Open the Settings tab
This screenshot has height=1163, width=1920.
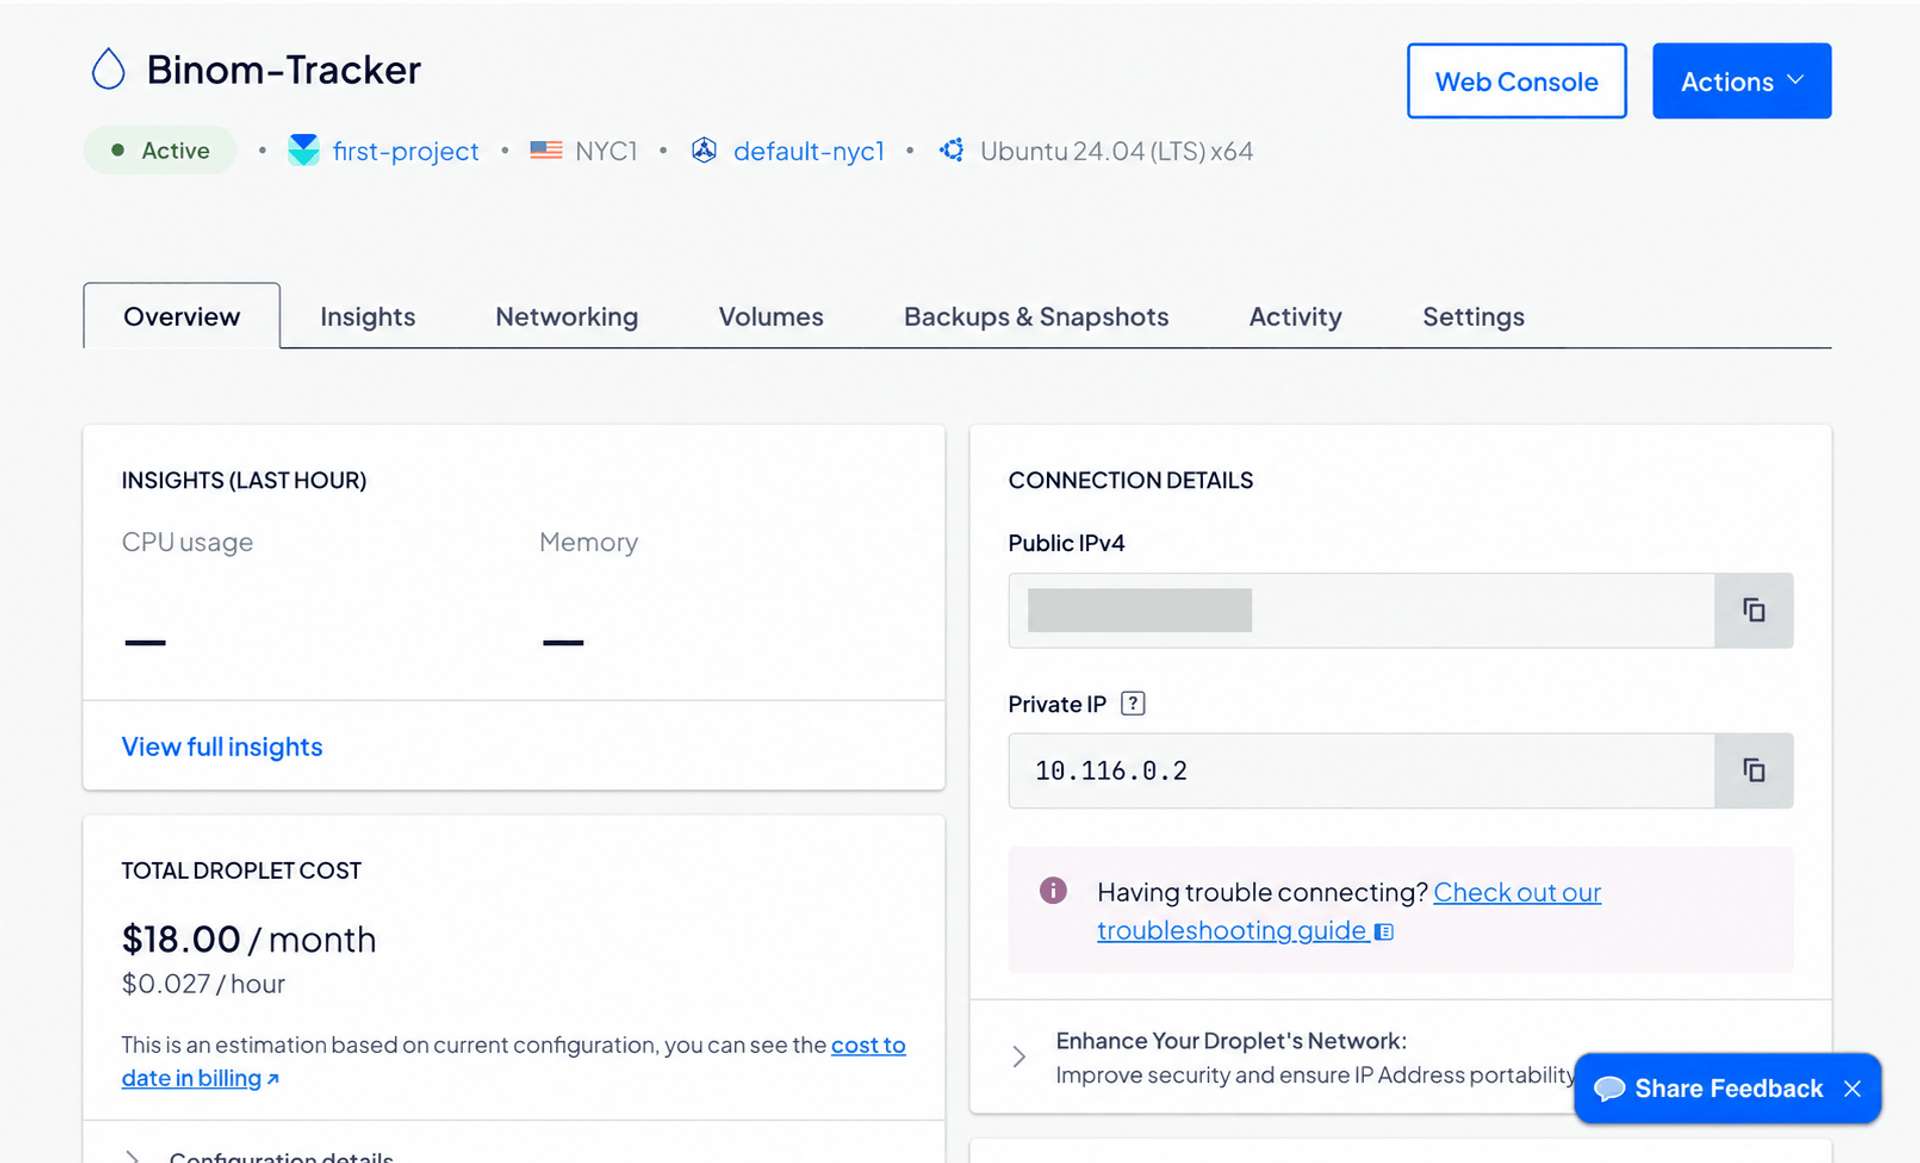(1473, 316)
